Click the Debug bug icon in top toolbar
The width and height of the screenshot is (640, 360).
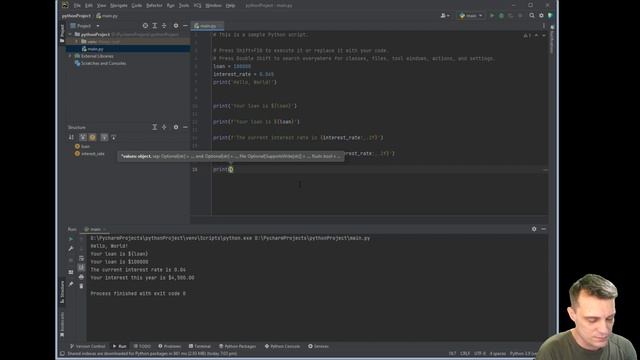[x=501, y=16]
